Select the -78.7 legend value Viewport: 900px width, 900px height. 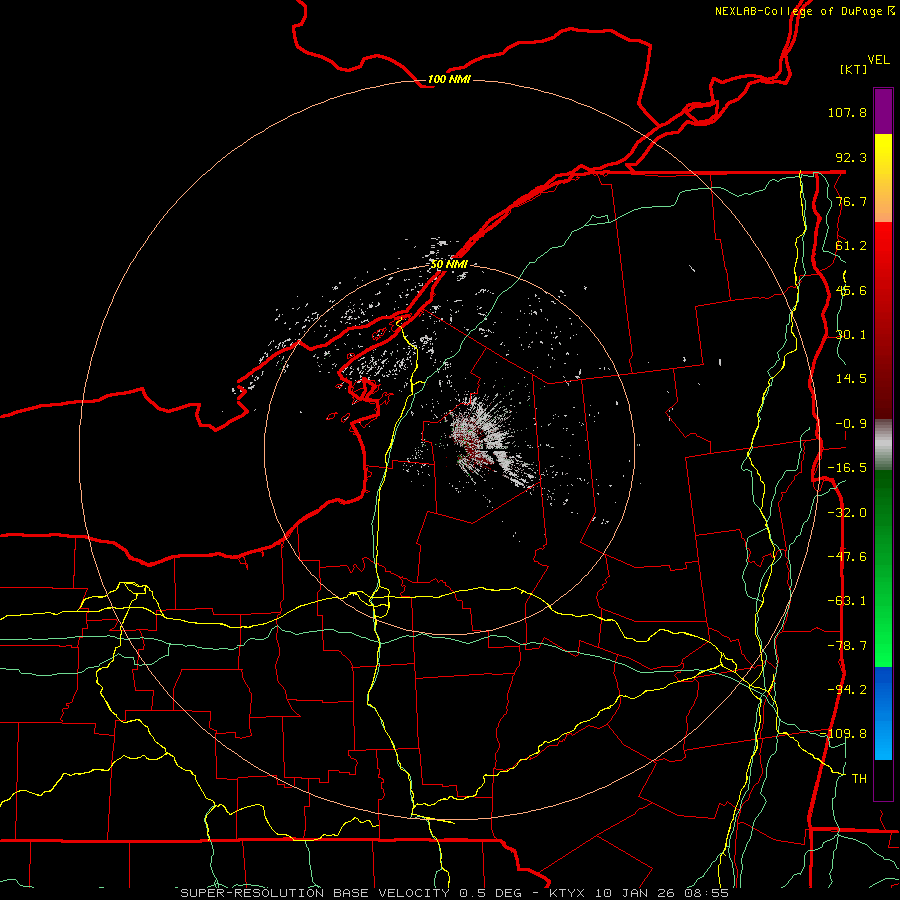(x=847, y=646)
